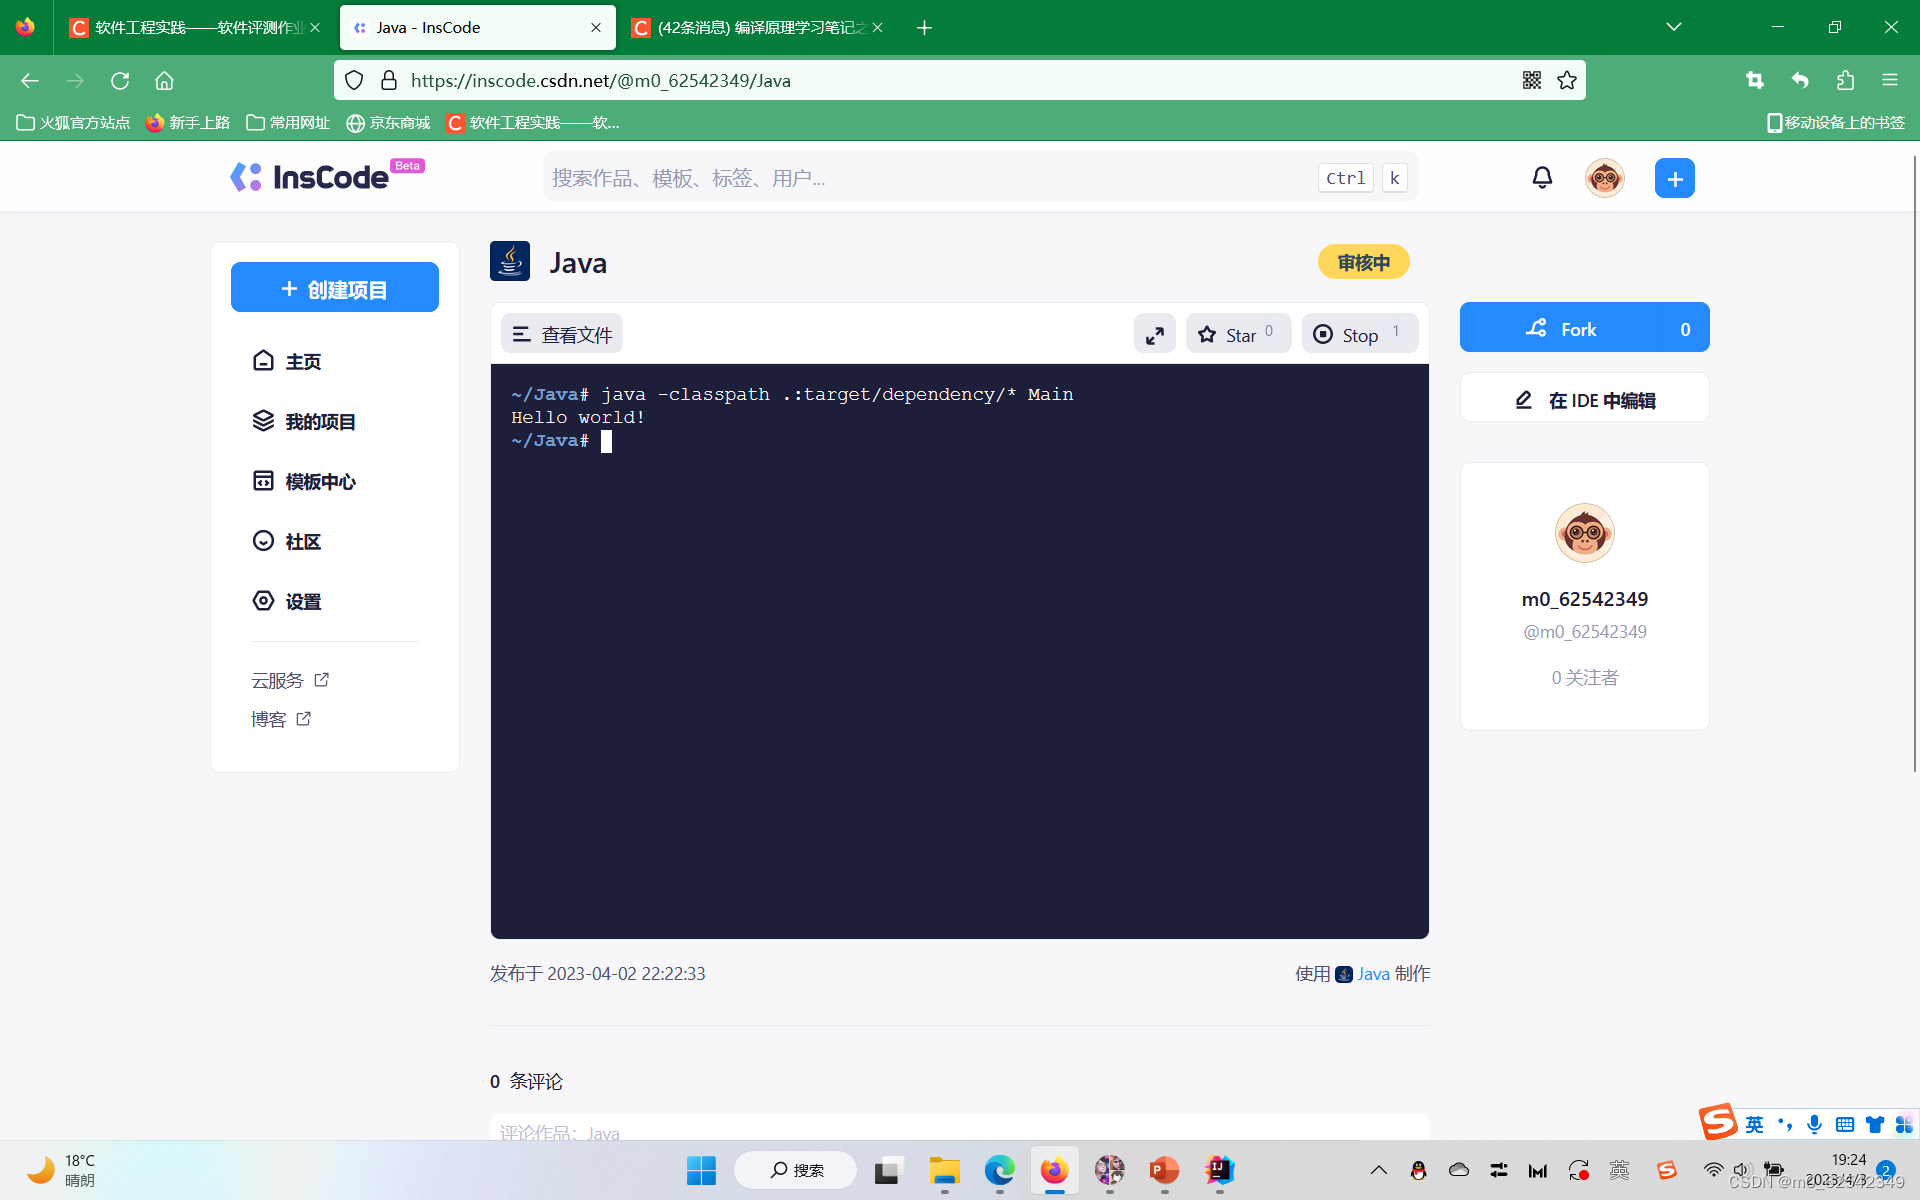The width and height of the screenshot is (1920, 1200).
Task: Click the Java template link
Action: click(1372, 974)
